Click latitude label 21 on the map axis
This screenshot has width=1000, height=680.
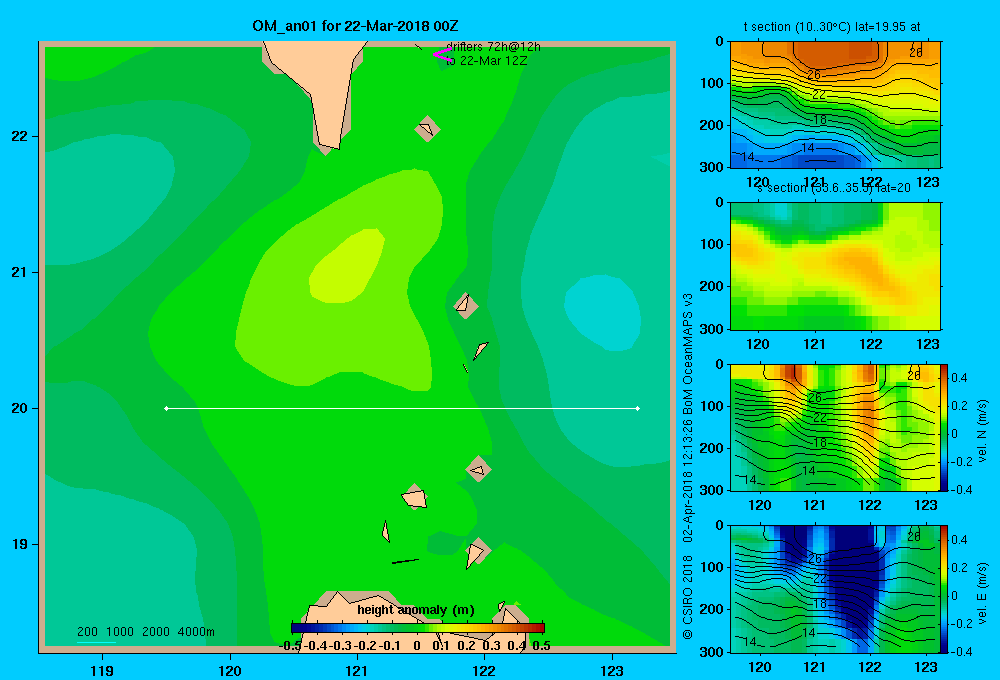[19, 272]
